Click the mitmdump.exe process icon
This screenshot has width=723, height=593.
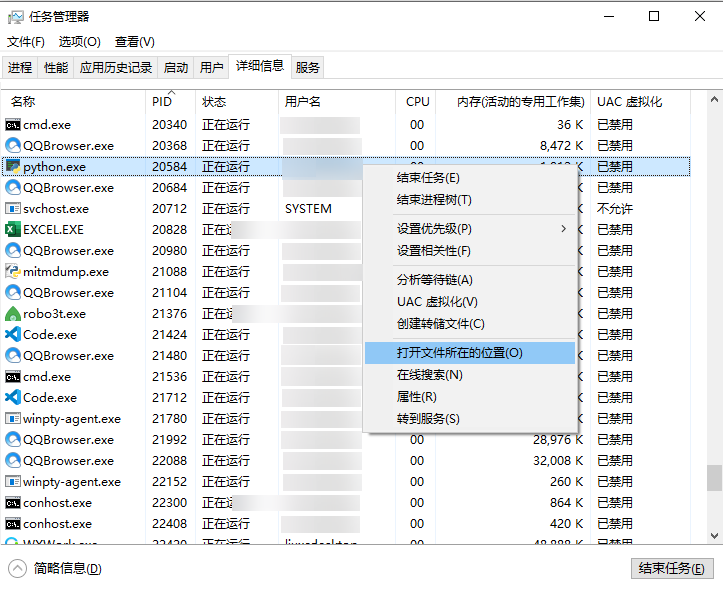pos(13,272)
